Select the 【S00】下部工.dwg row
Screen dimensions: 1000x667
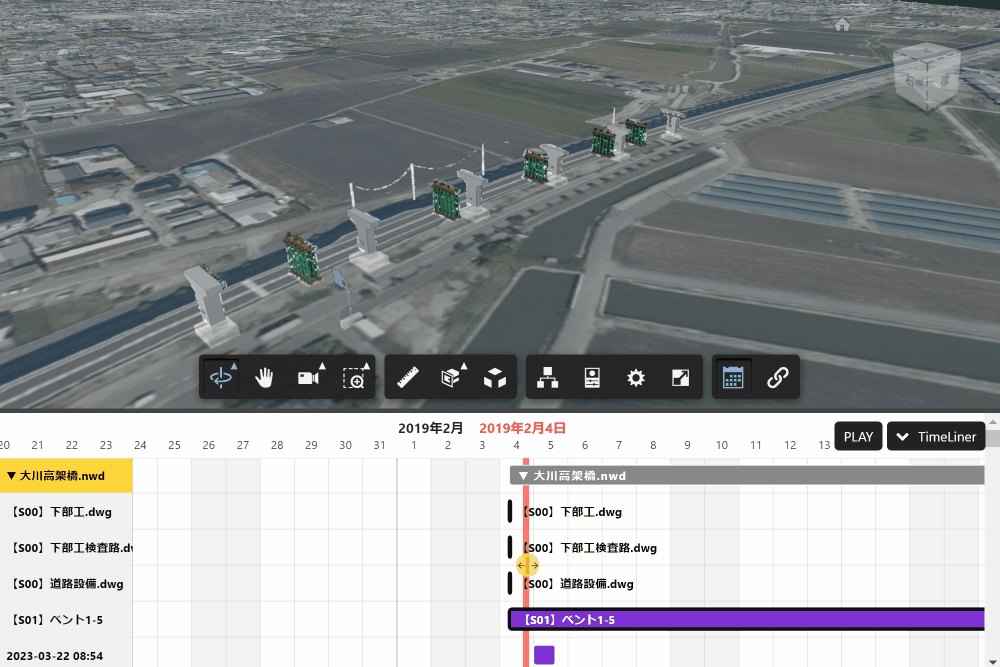[x=62, y=512]
